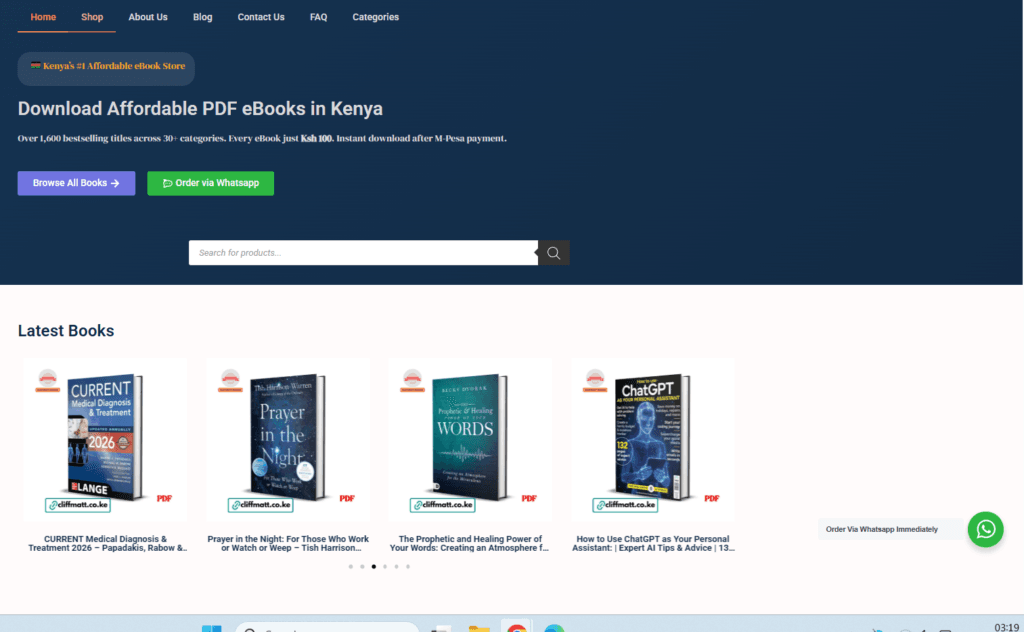Open the ChatGPT Personal Assistant cover
The height and width of the screenshot is (632, 1024).
tap(653, 439)
